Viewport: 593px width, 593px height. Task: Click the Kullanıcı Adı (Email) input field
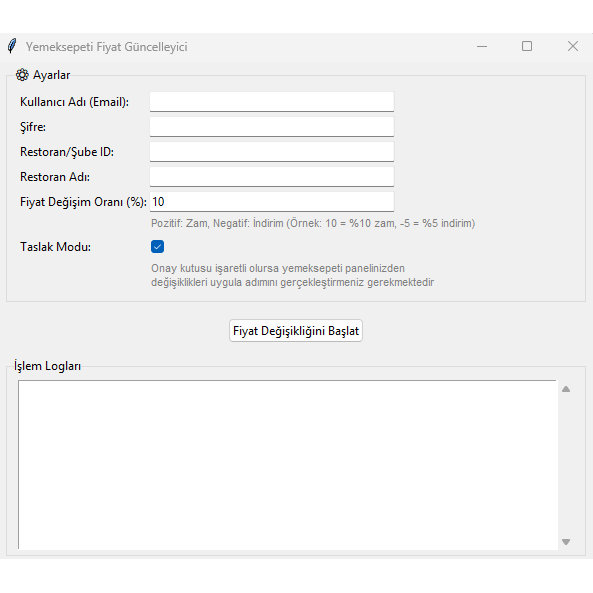272,102
